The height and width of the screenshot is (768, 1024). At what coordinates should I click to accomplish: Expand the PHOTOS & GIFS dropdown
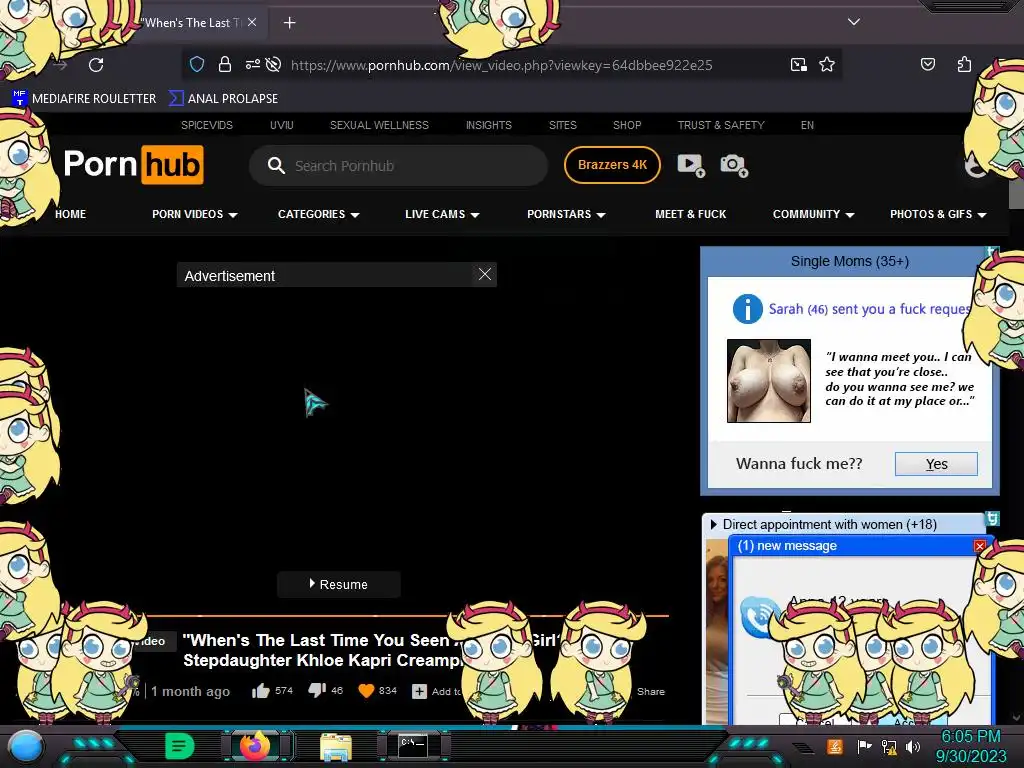pyautogui.click(x=938, y=214)
